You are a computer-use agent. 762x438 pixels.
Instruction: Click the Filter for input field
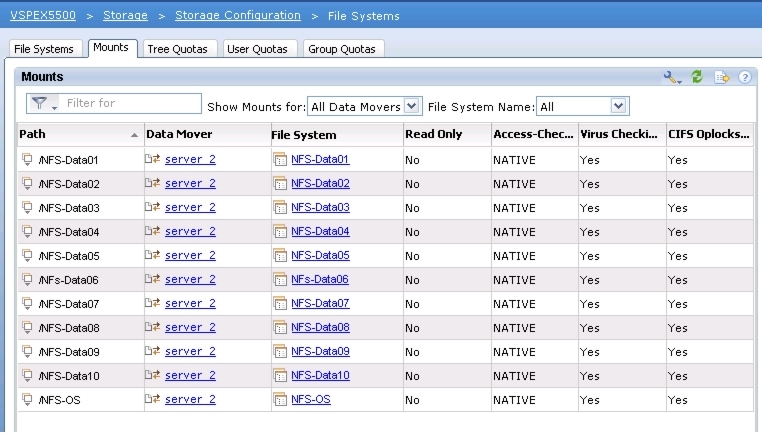130,103
